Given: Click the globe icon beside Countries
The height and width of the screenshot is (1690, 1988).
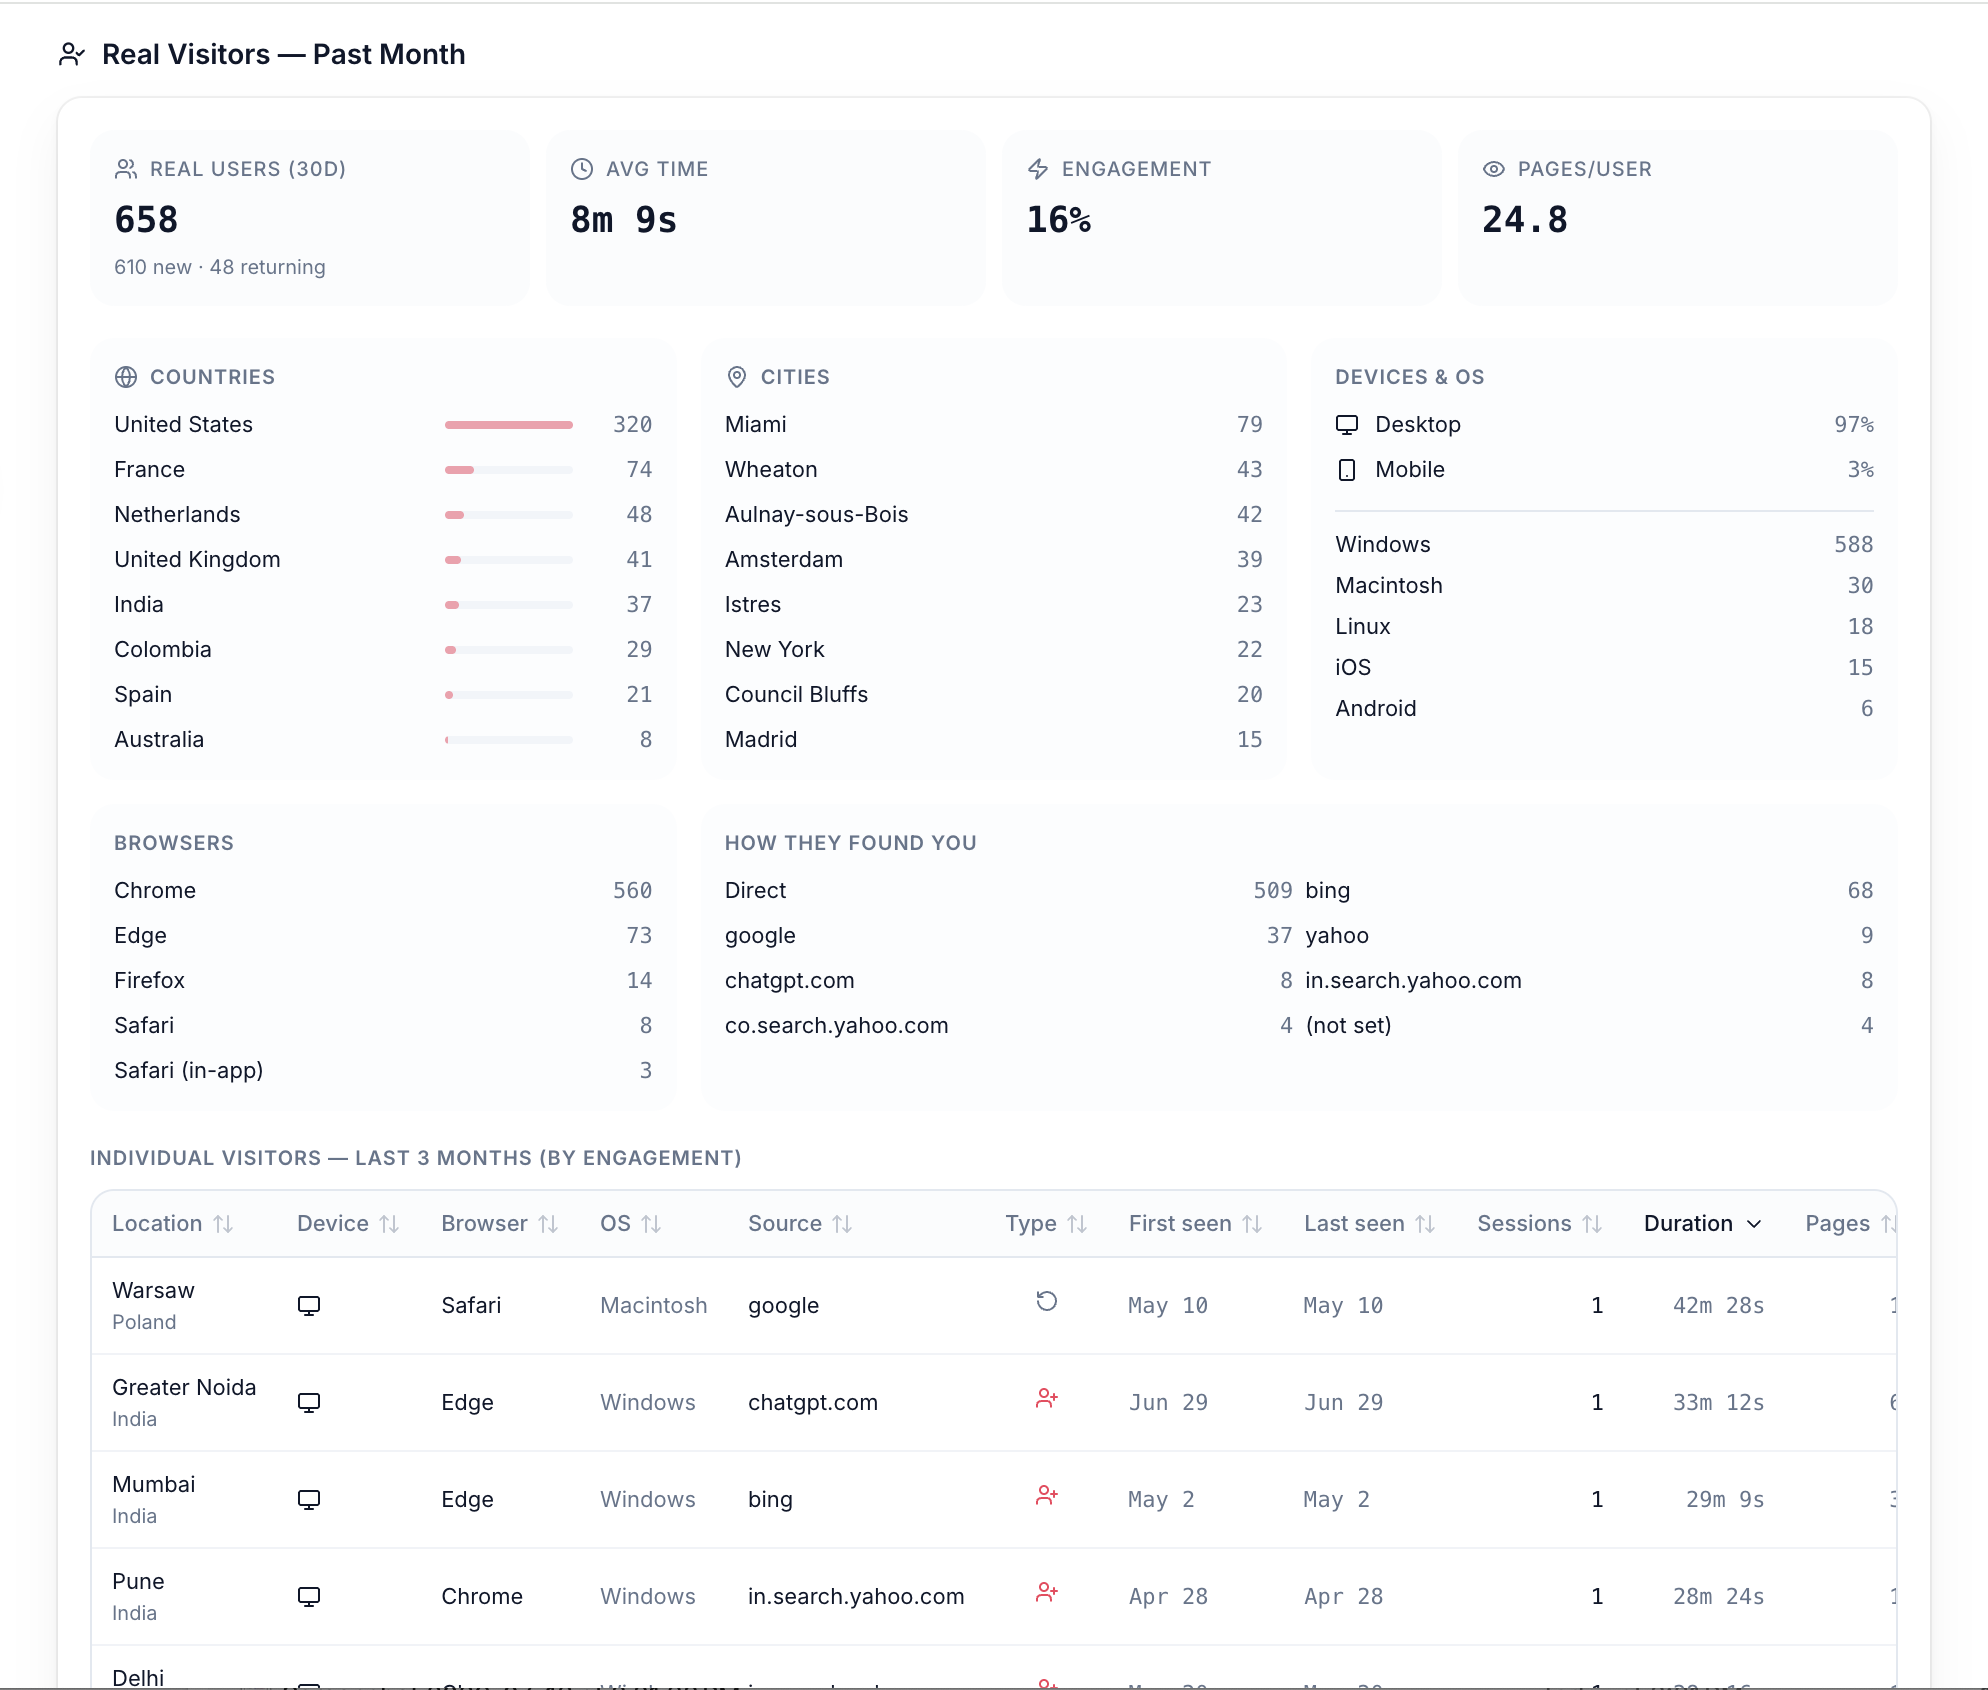Looking at the screenshot, I should [x=126, y=377].
